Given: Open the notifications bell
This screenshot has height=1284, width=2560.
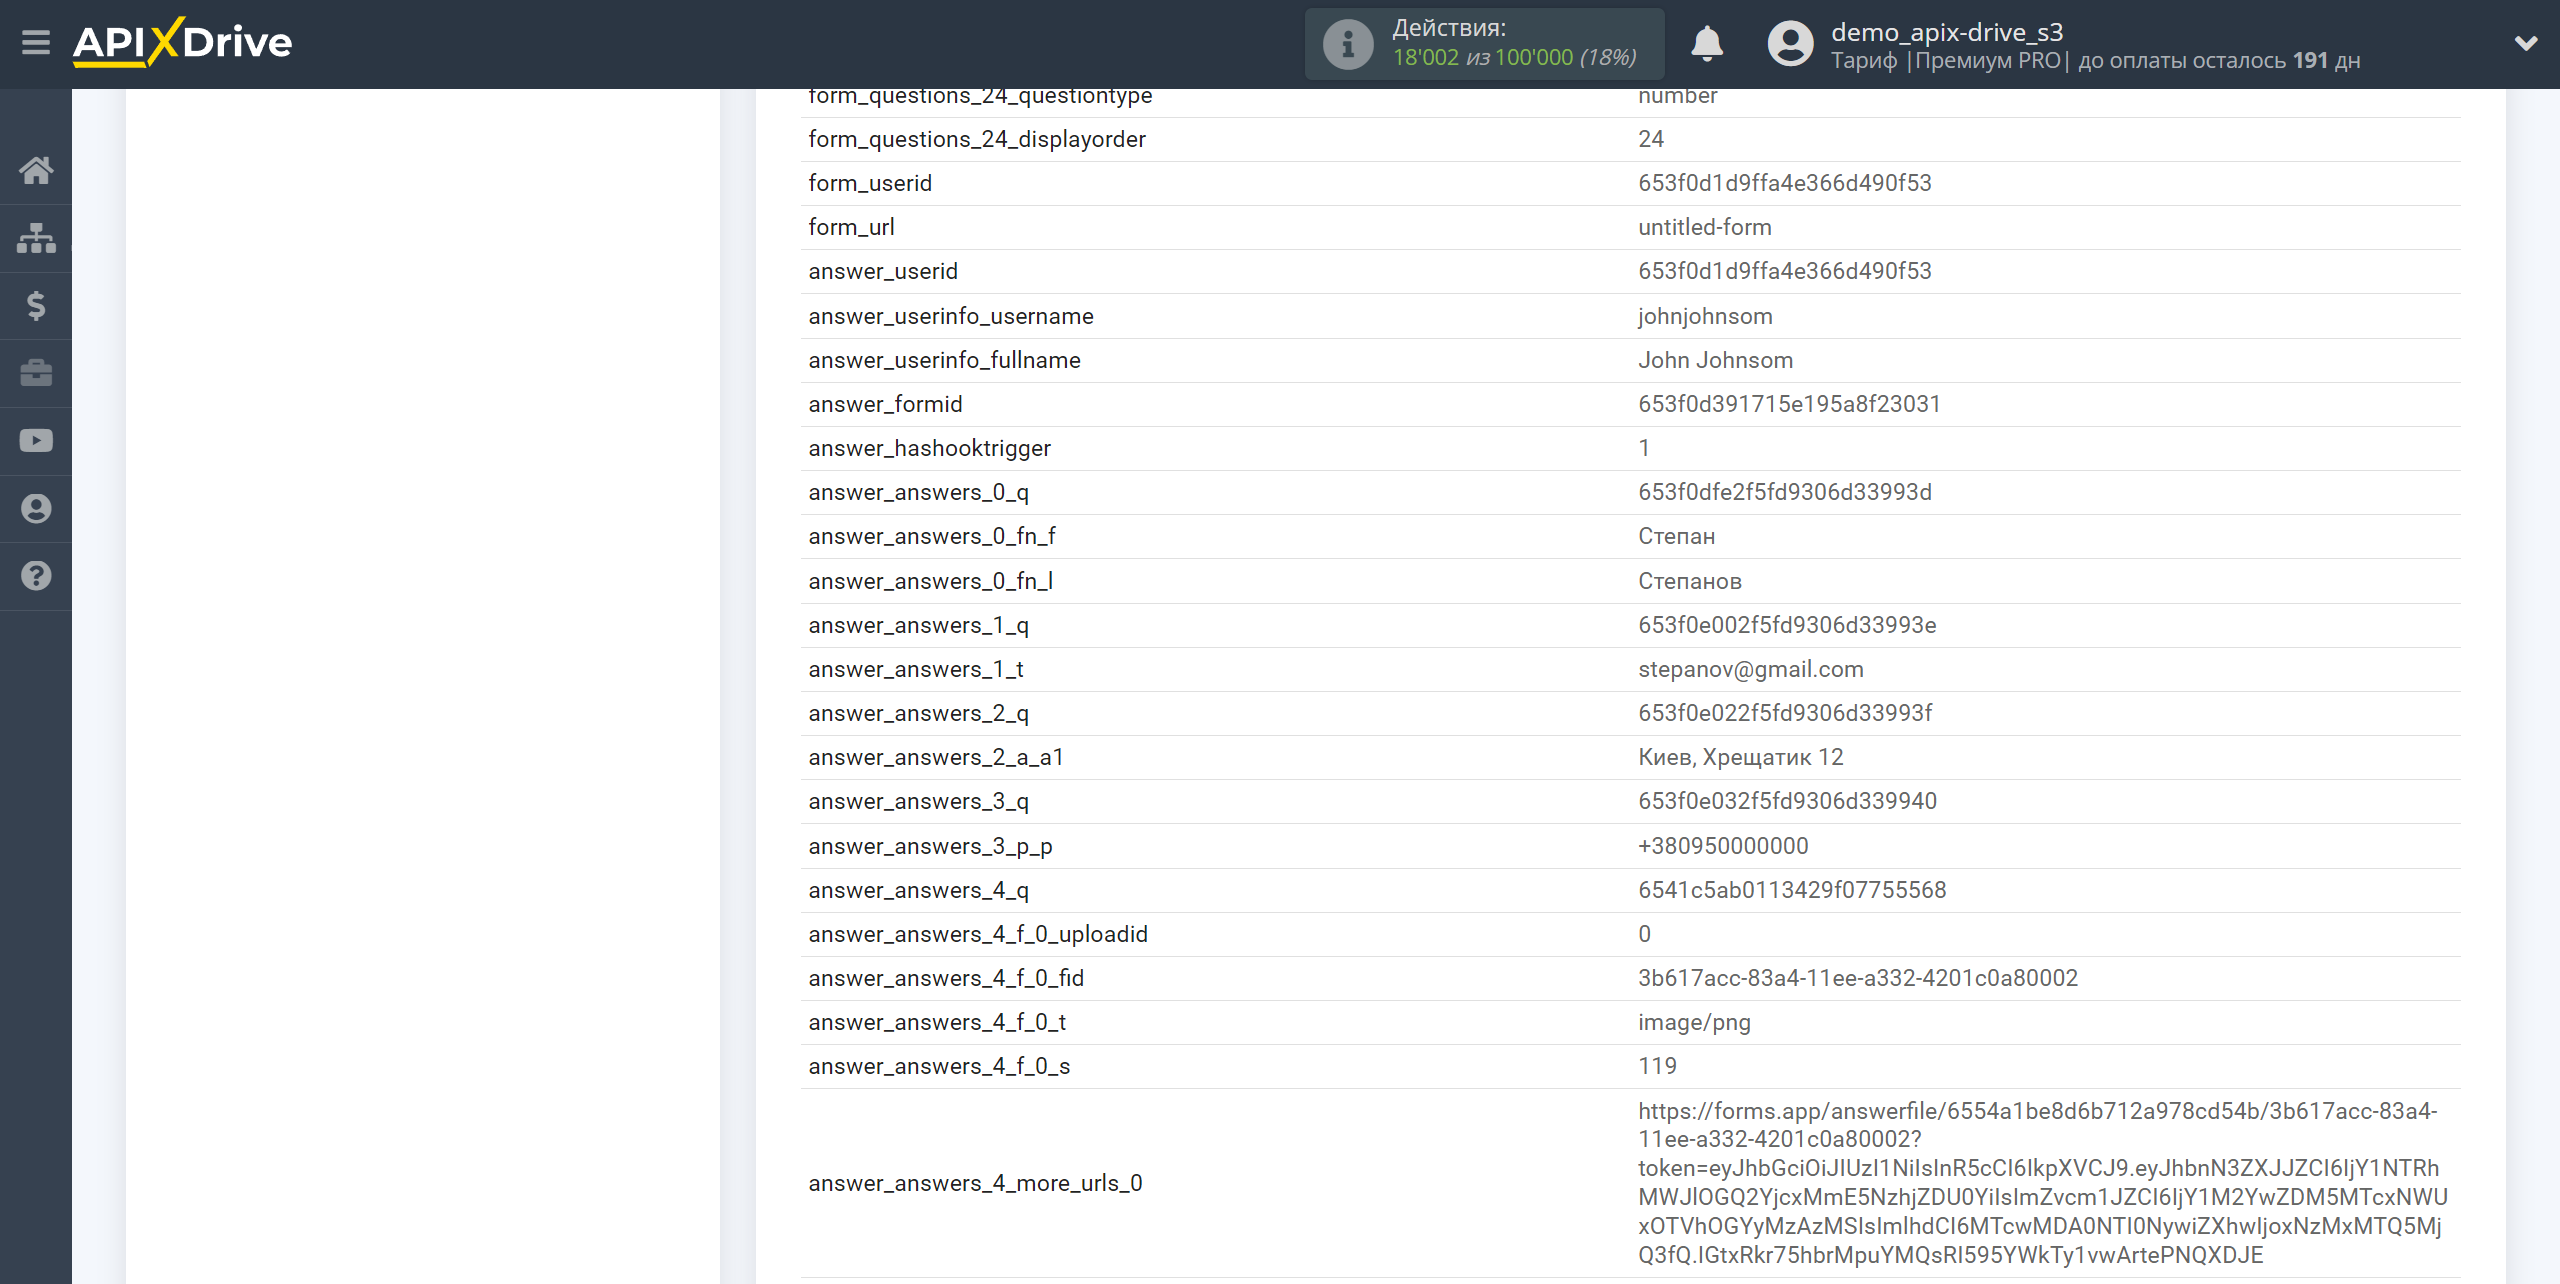Looking at the screenshot, I should point(1707,44).
